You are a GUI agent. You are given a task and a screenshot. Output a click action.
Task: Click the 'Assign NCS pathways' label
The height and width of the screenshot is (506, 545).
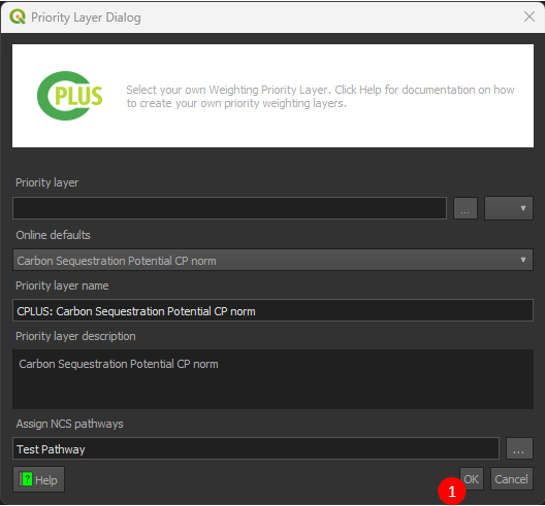[70, 424]
